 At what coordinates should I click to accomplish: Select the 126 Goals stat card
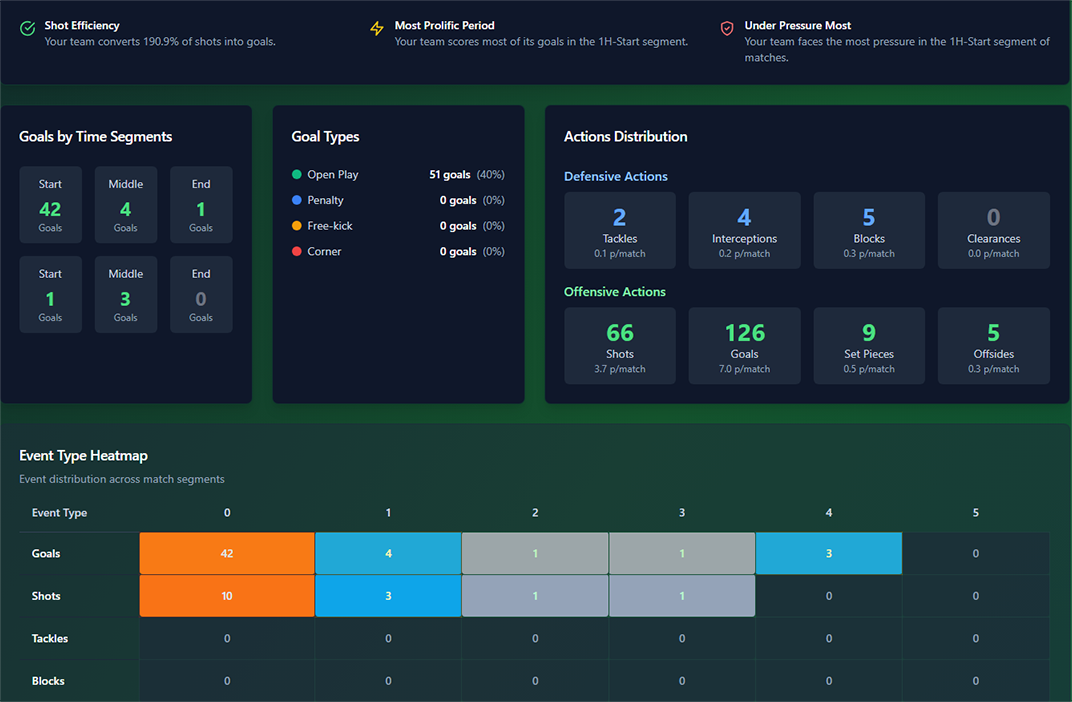[744, 345]
